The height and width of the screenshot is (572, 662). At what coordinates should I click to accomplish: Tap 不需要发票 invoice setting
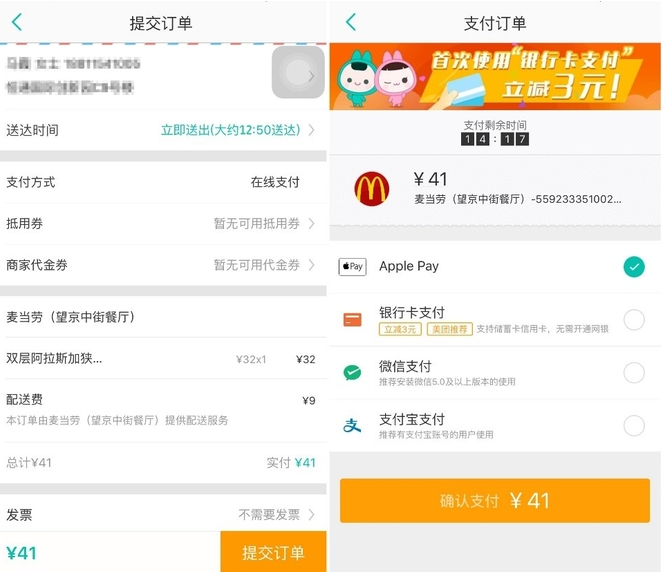pyautogui.click(x=269, y=515)
